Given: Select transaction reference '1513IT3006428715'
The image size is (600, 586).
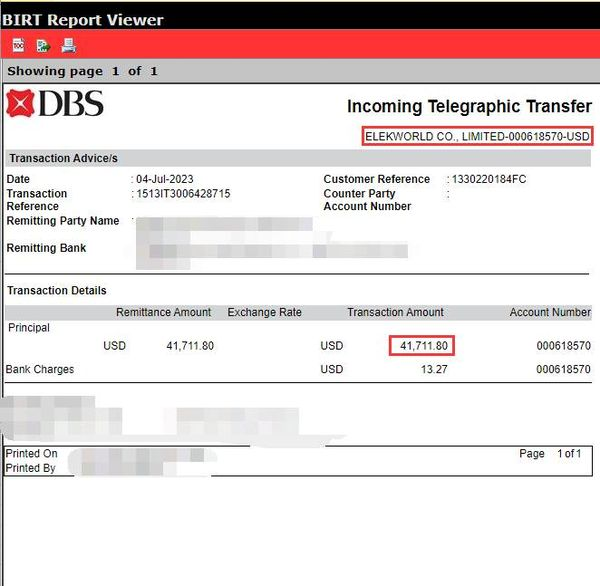Looking at the screenshot, I should point(183,194).
